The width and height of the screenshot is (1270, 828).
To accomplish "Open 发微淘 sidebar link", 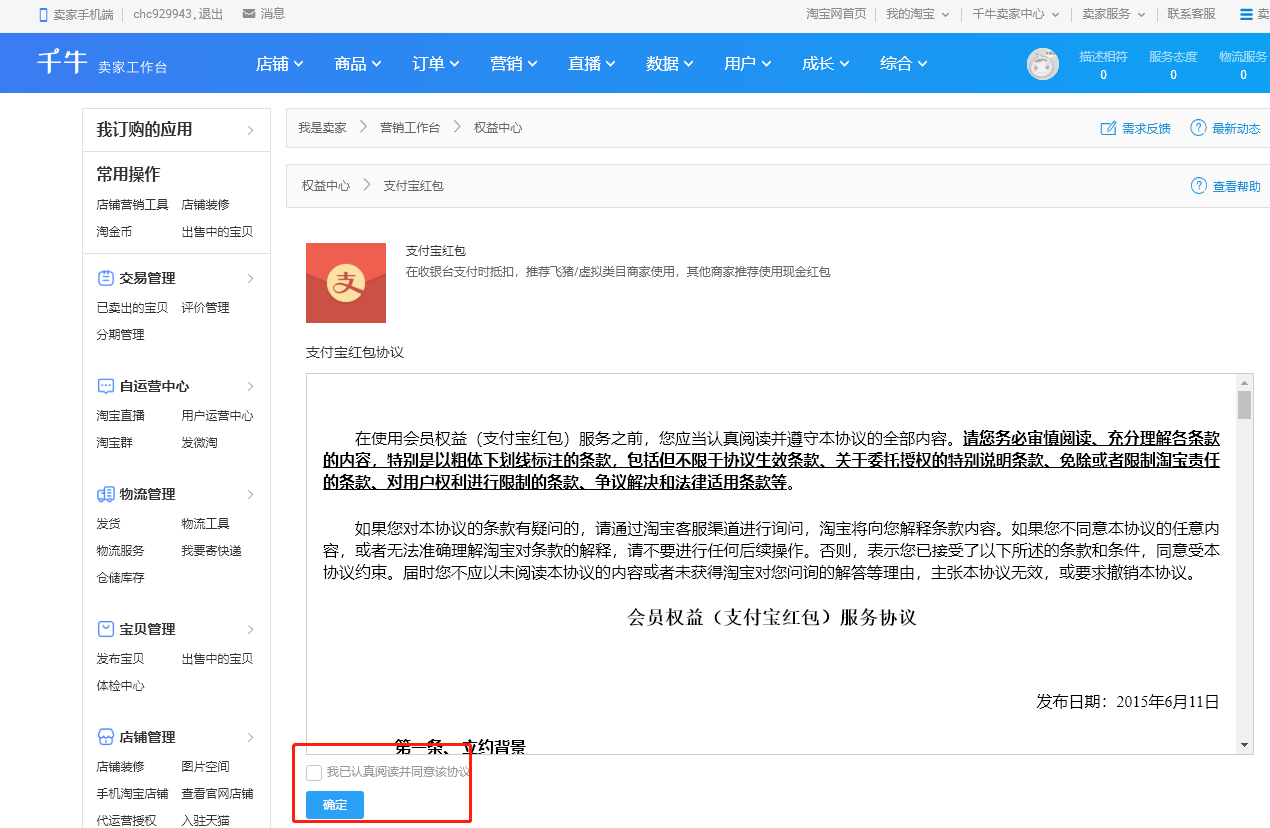I will point(199,442).
